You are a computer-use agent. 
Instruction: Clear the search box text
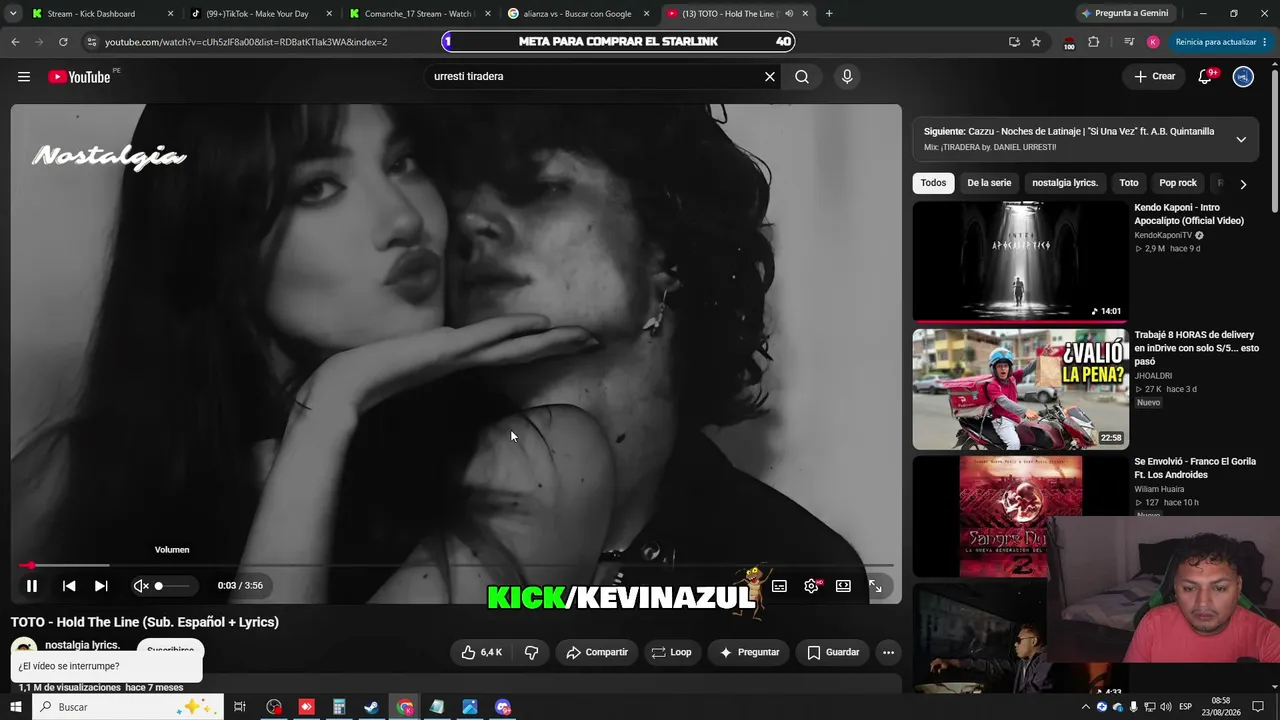pyautogui.click(x=770, y=77)
